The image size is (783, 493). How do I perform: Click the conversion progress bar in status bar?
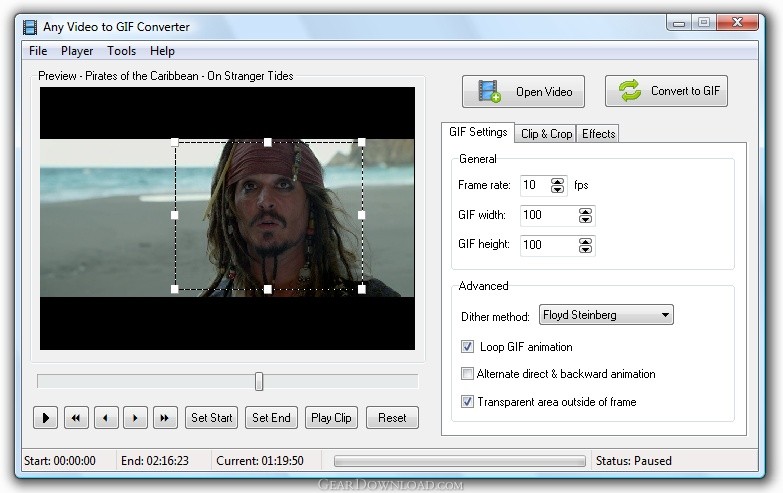[x=460, y=461]
